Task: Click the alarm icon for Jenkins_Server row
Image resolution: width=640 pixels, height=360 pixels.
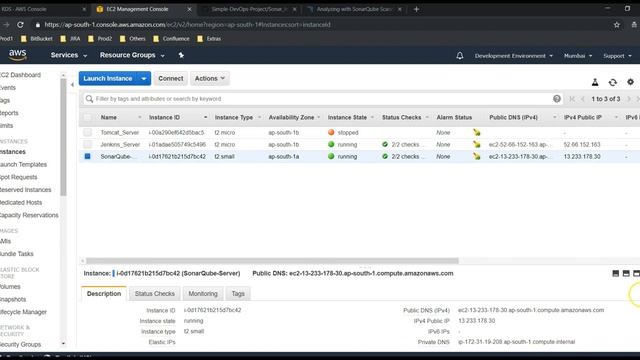Action: (x=477, y=144)
